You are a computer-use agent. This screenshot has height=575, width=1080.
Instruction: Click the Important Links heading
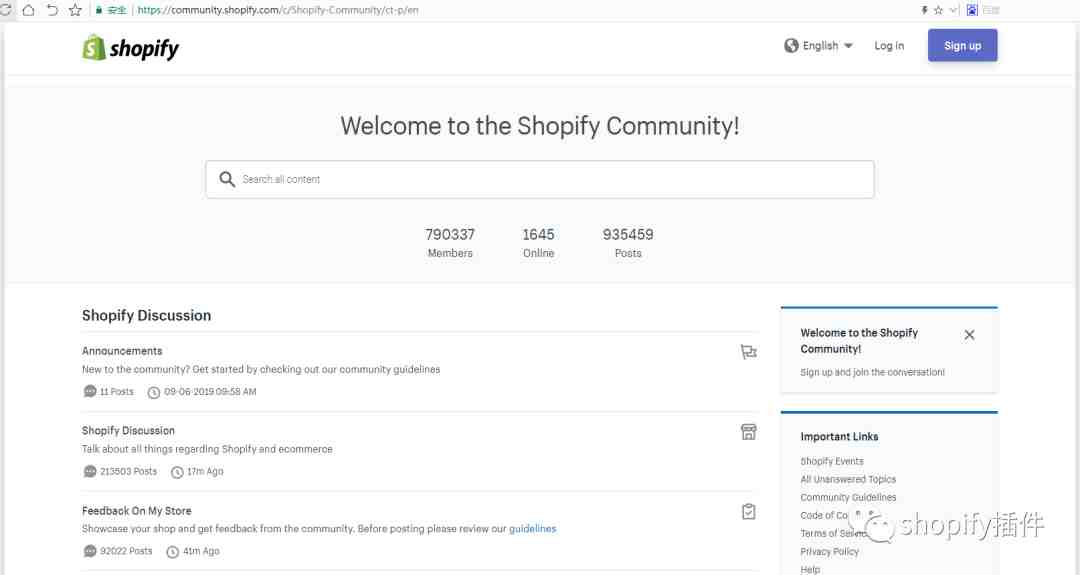[x=839, y=436]
